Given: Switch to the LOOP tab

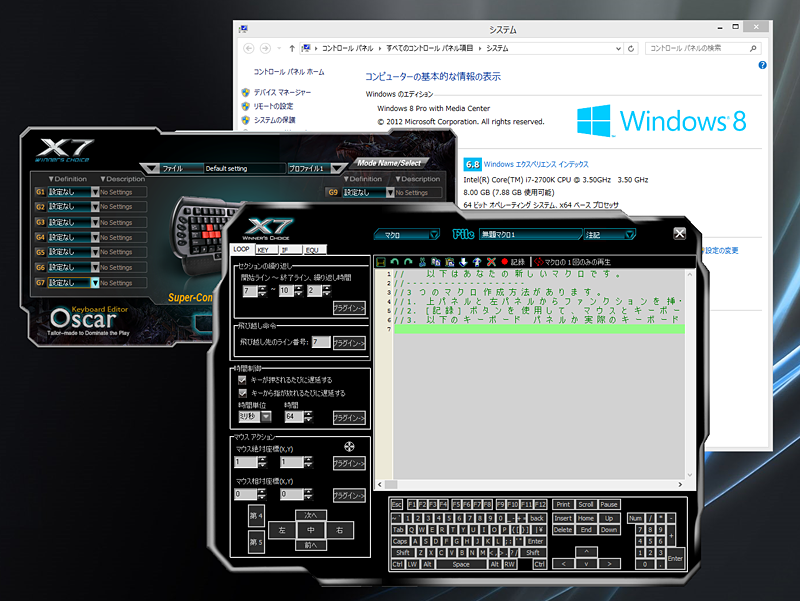Looking at the screenshot, I should tap(241, 249).
